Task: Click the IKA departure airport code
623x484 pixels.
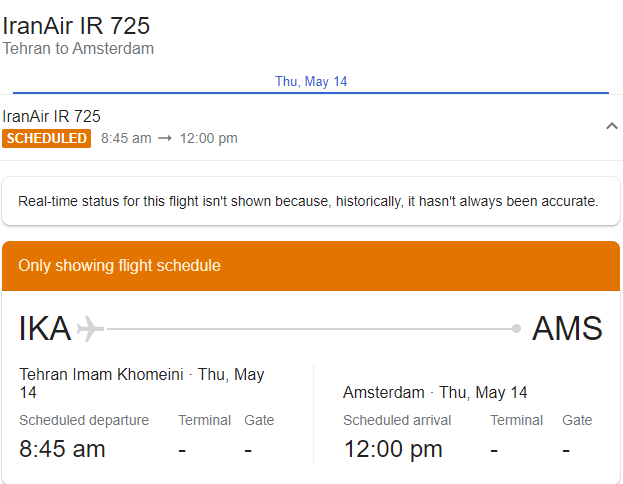Action: pos(45,328)
